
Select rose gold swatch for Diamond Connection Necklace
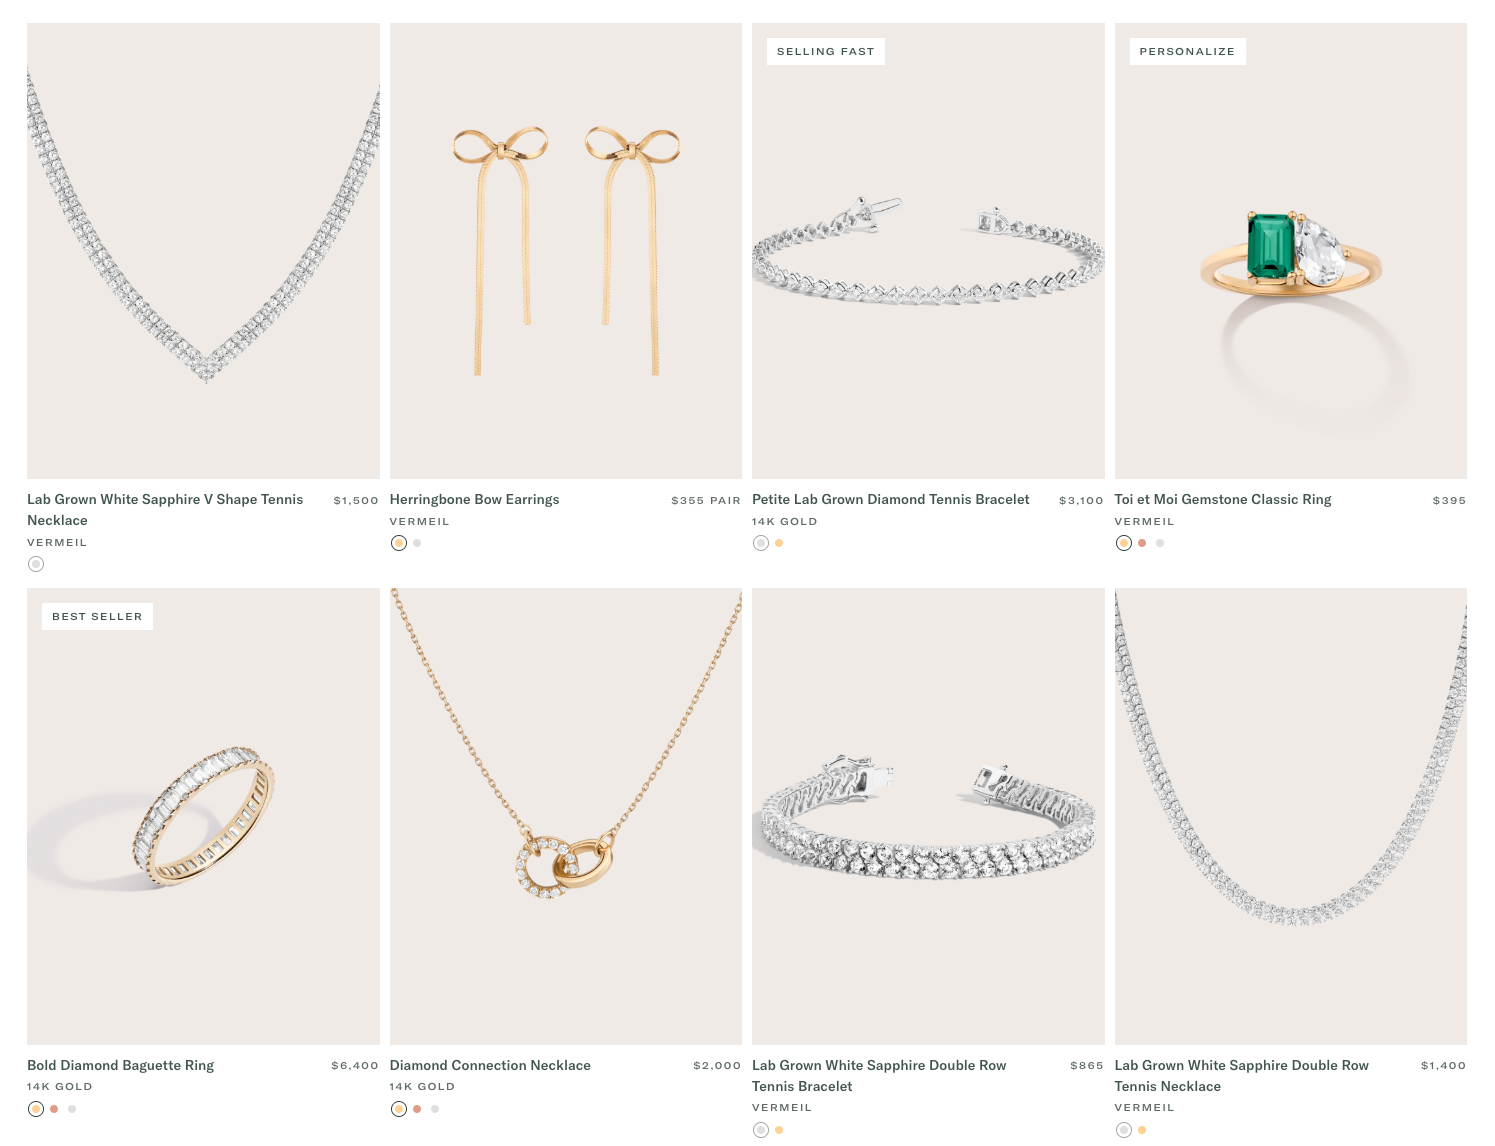(x=417, y=1108)
